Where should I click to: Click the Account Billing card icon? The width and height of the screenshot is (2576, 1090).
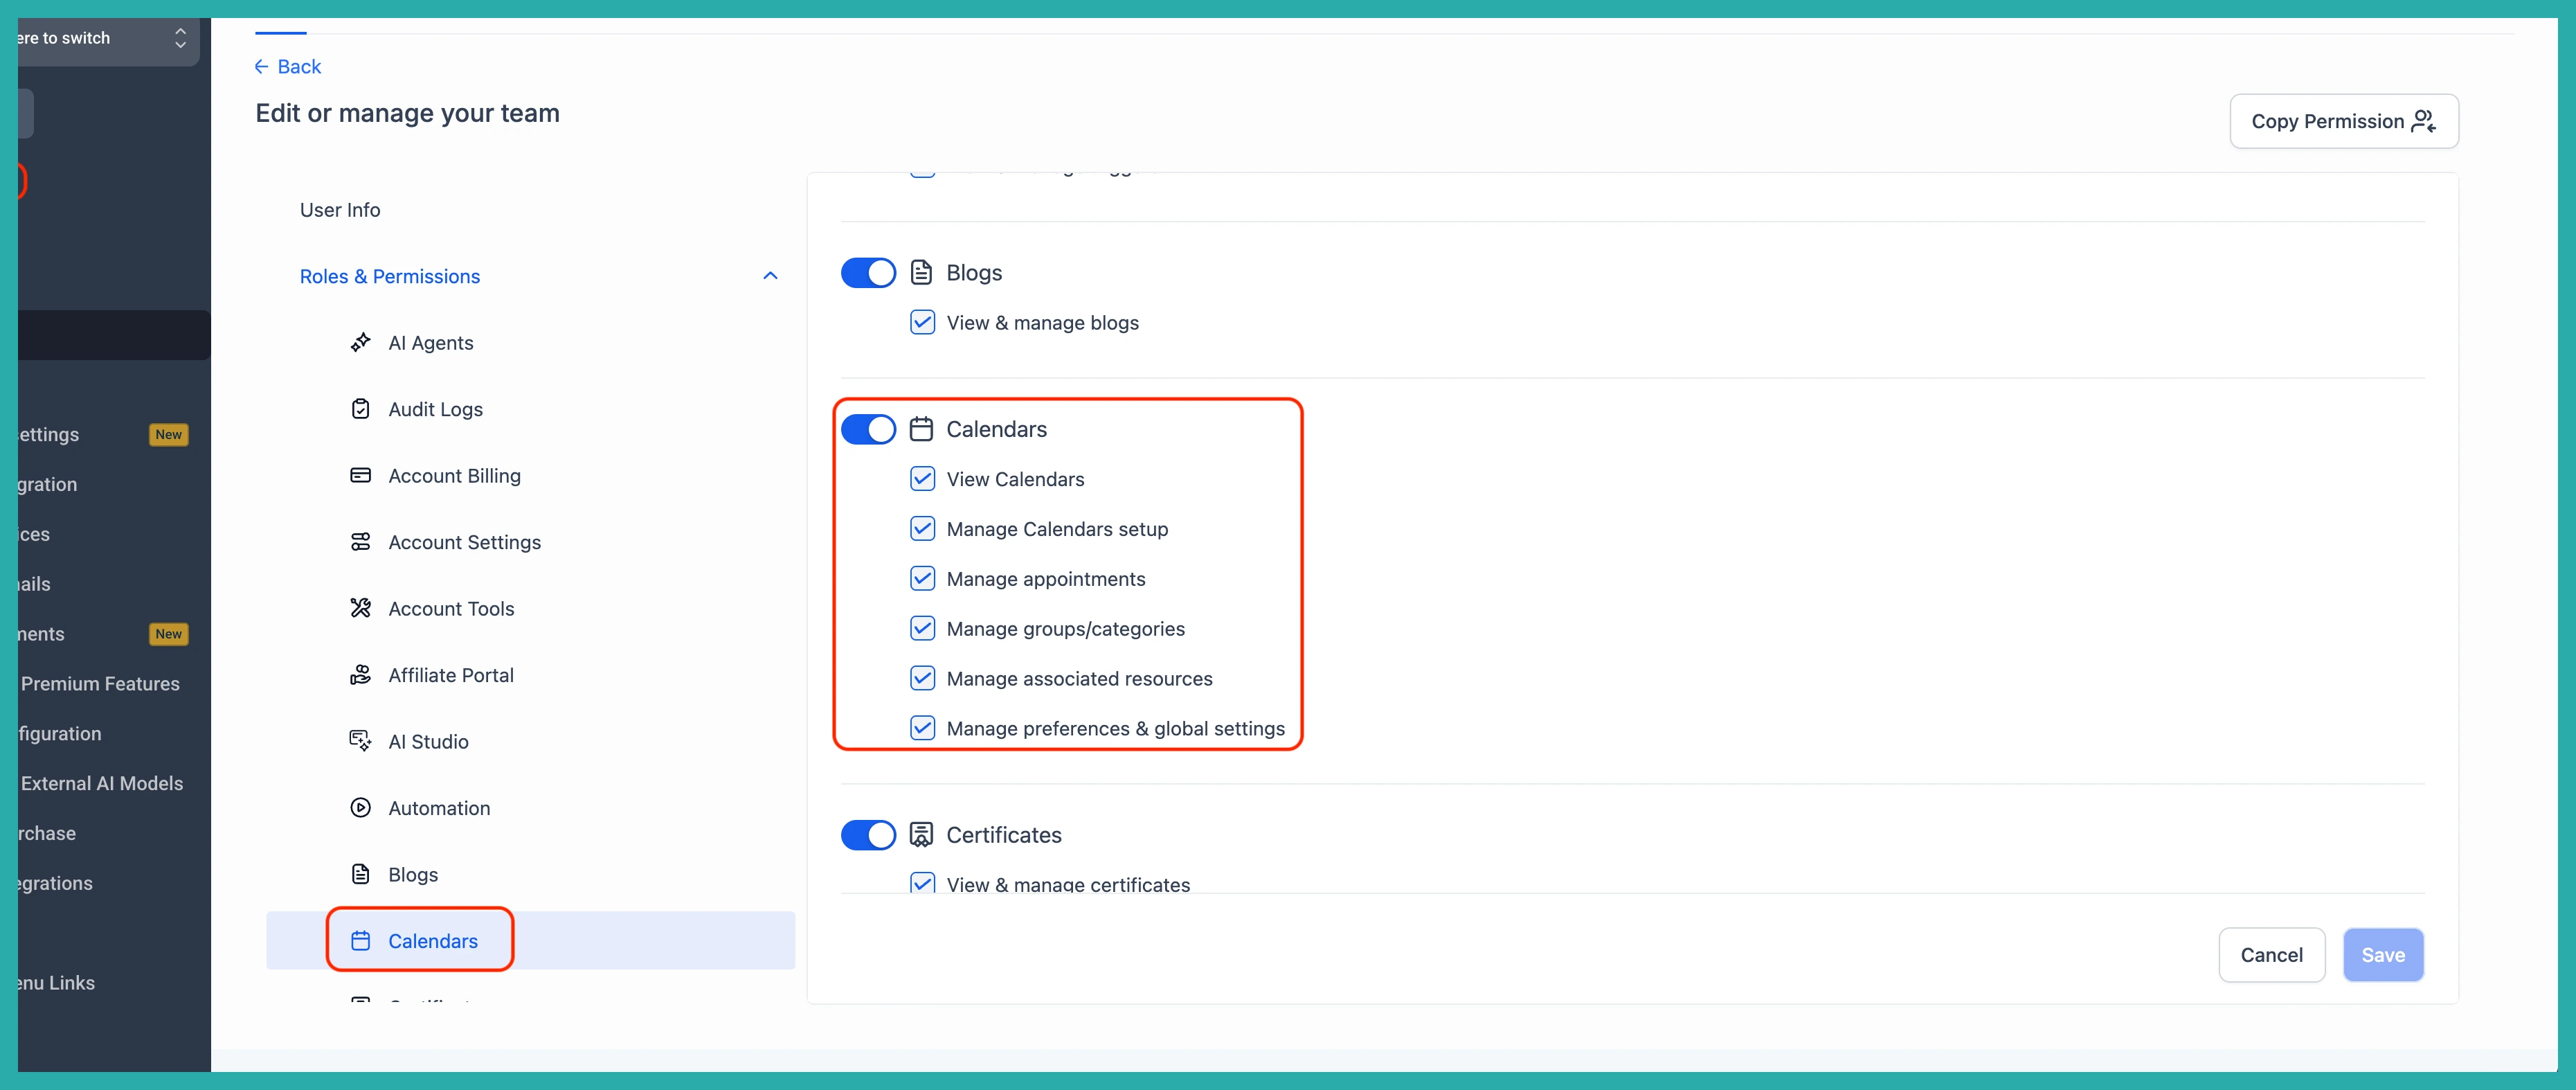click(360, 475)
